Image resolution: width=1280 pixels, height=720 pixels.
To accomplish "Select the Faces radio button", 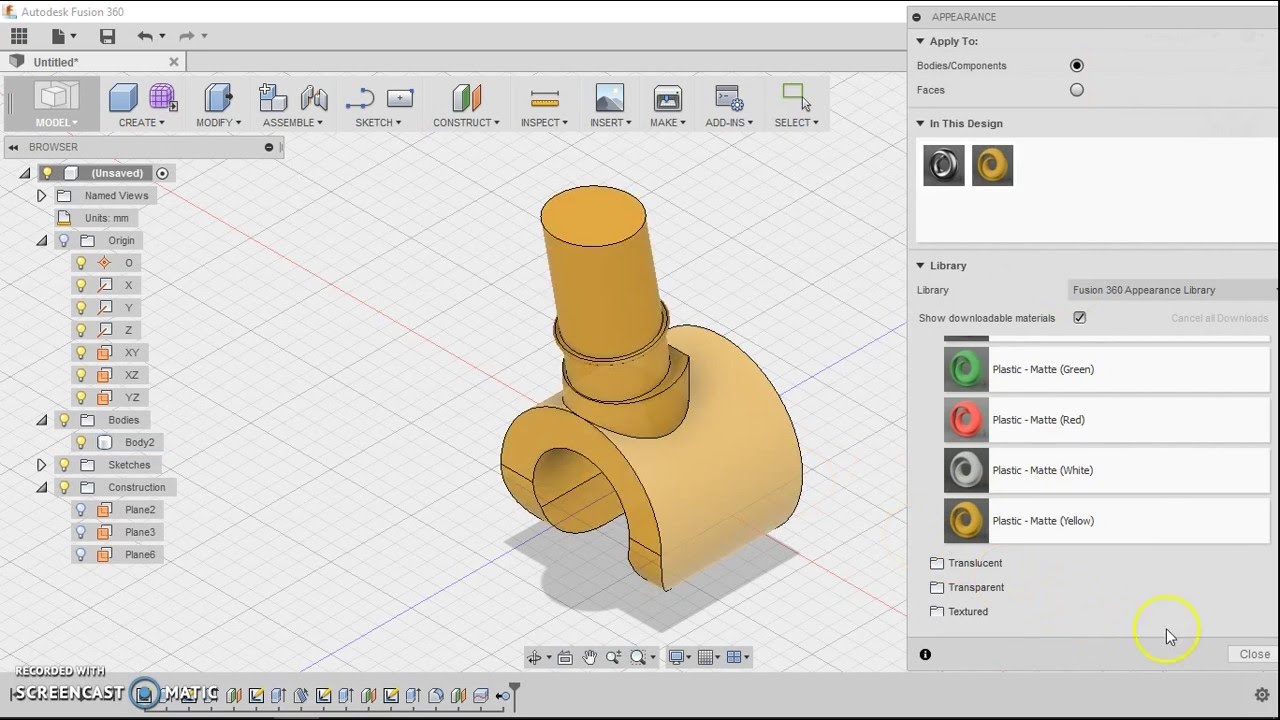I will [x=1077, y=90].
